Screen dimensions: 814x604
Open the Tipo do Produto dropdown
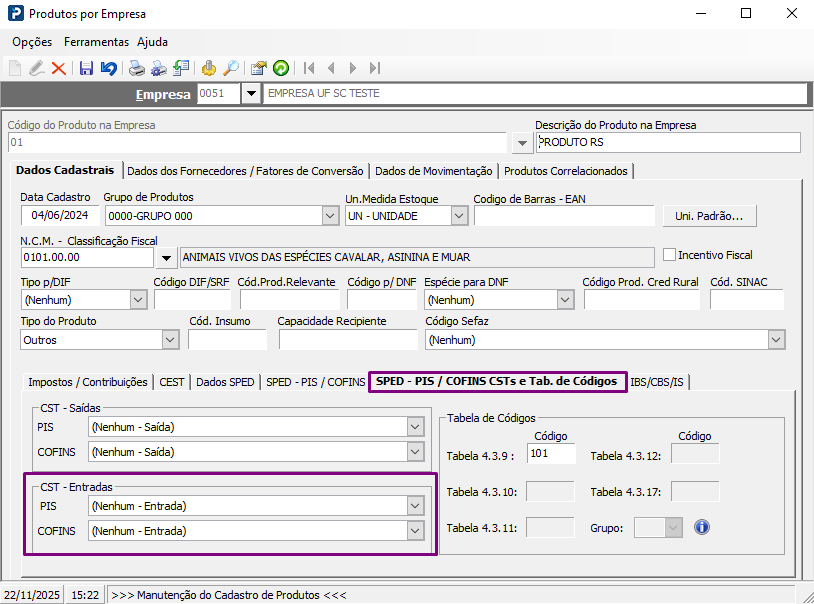pyautogui.click(x=169, y=340)
